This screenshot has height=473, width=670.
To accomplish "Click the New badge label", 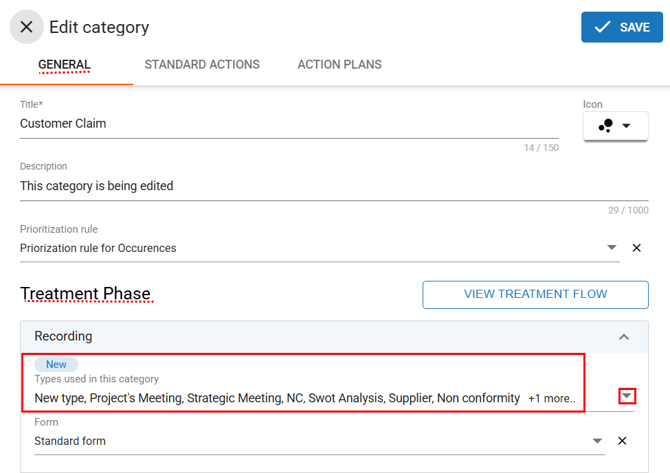I will pyautogui.click(x=57, y=365).
